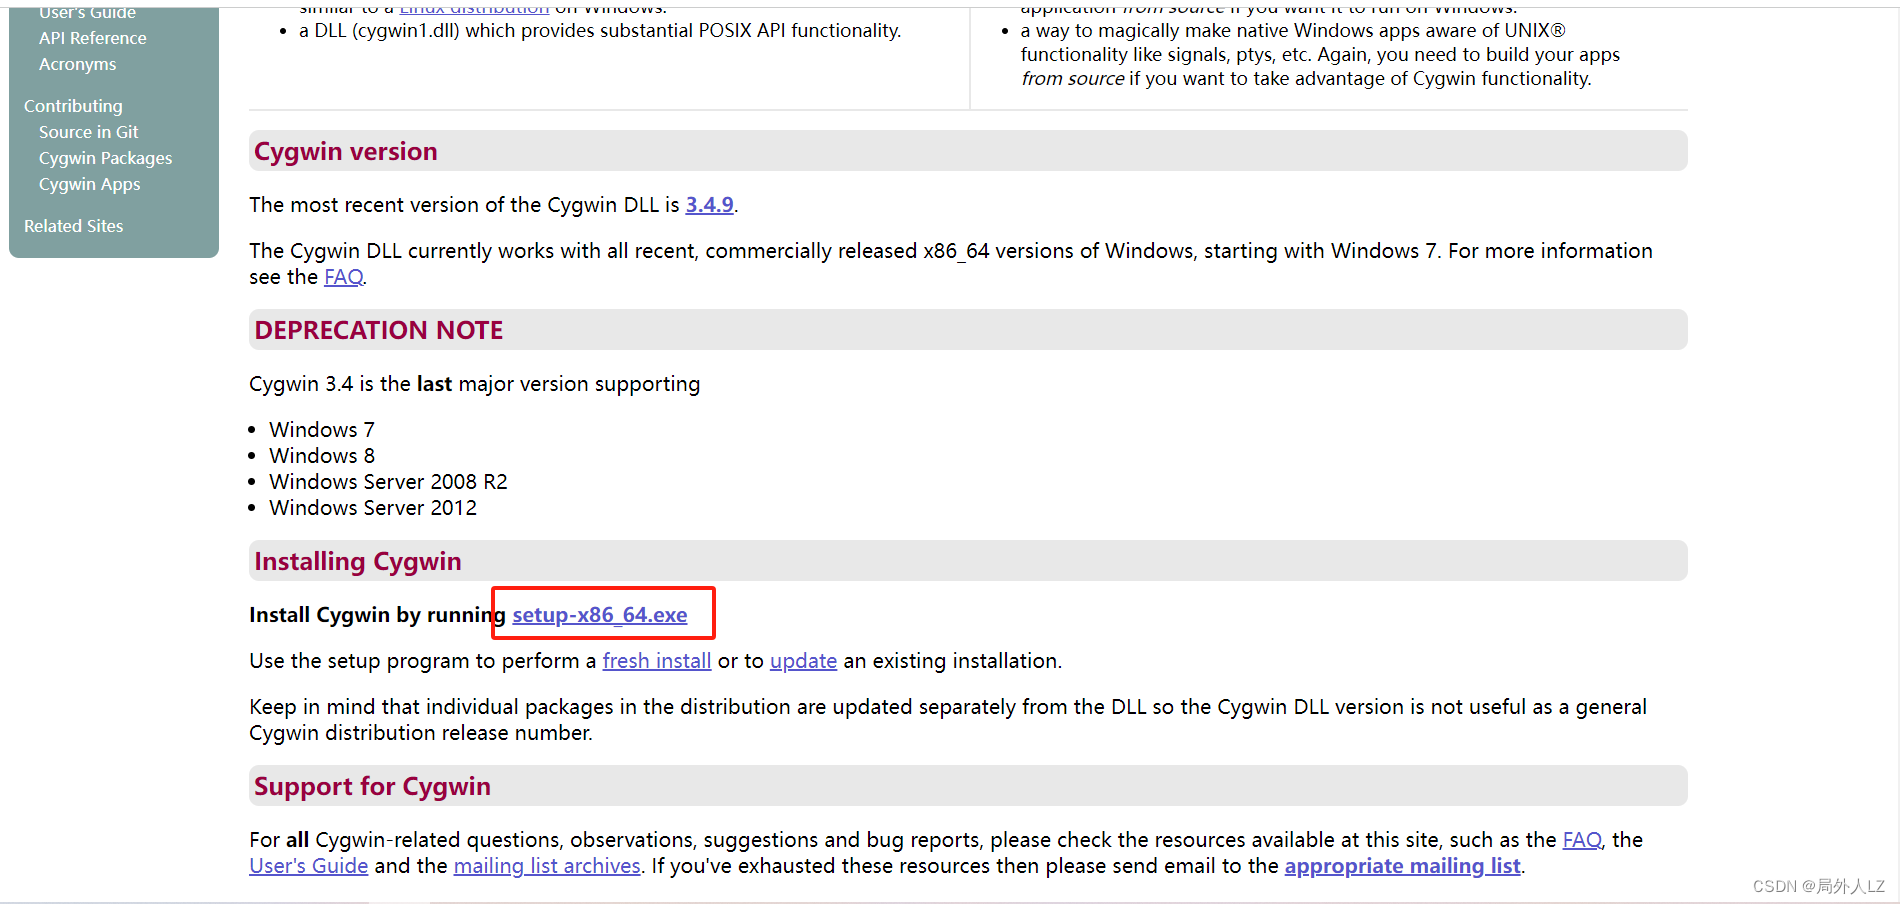Click the Cygwin version heading
The height and width of the screenshot is (904, 1900).
coord(346,151)
